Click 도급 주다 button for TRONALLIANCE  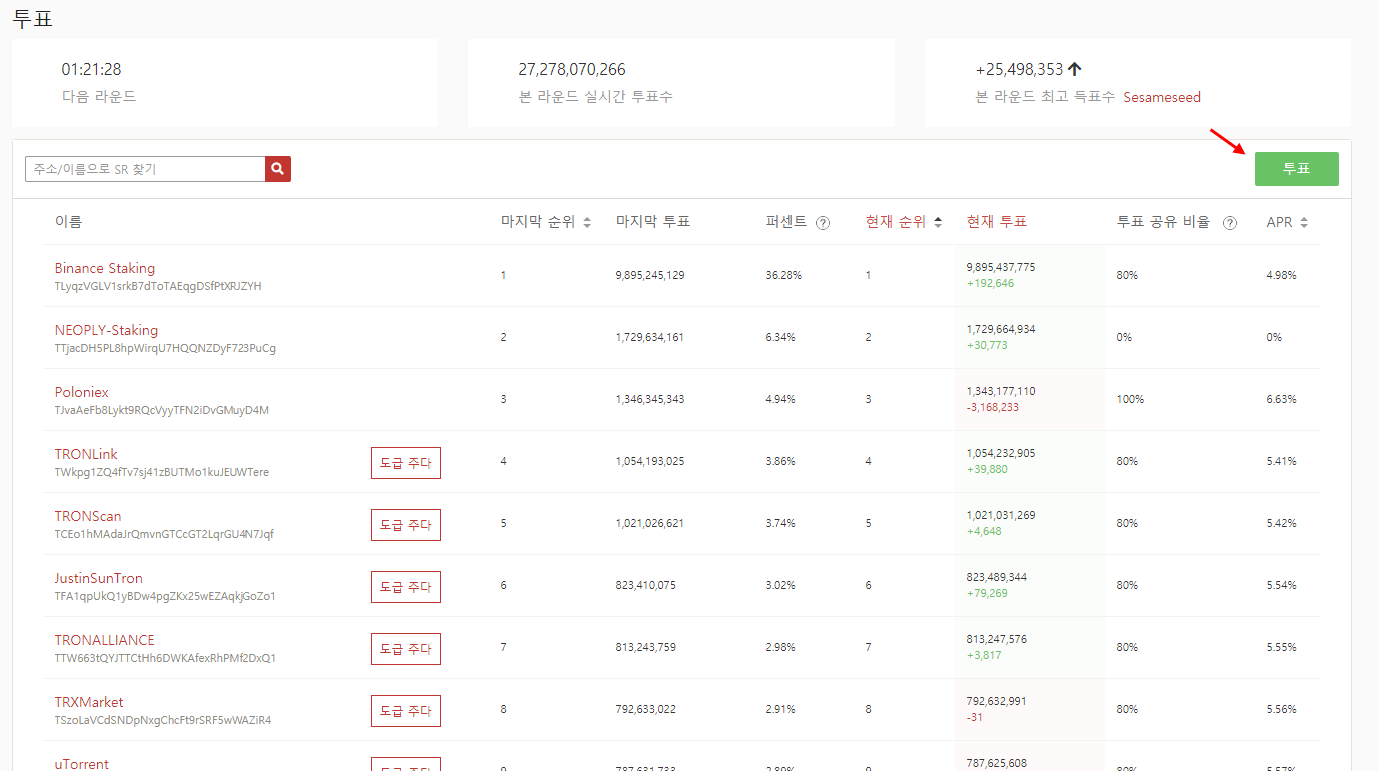[x=406, y=649]
